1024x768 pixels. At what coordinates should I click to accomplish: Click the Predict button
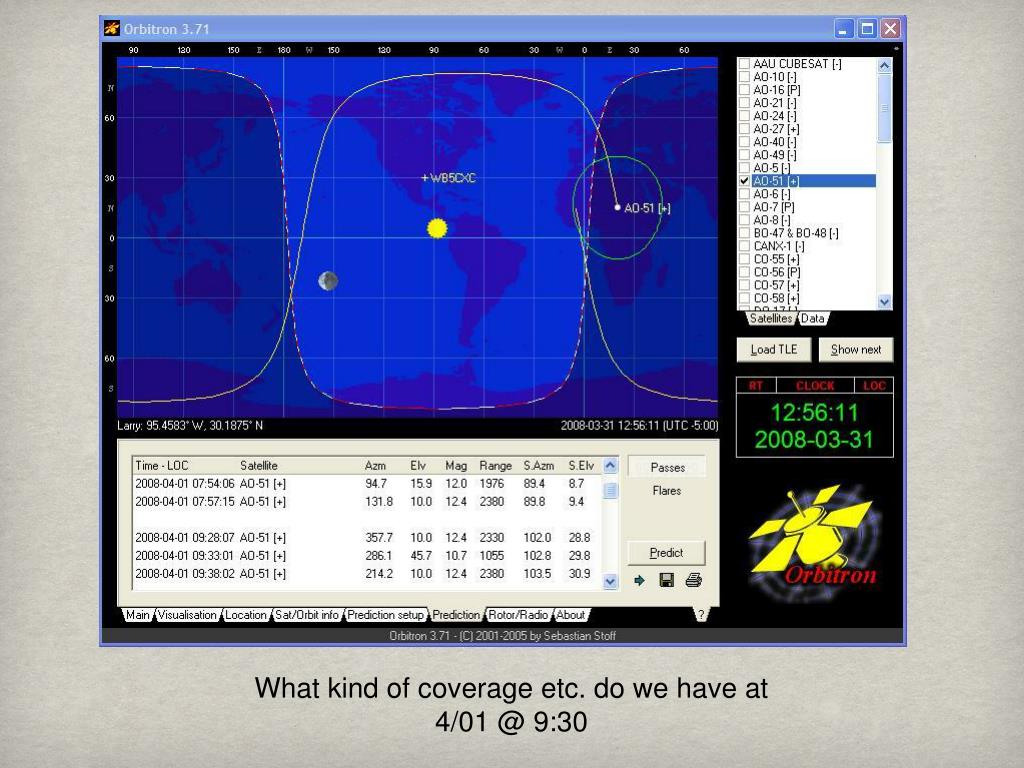pos(666,553)
